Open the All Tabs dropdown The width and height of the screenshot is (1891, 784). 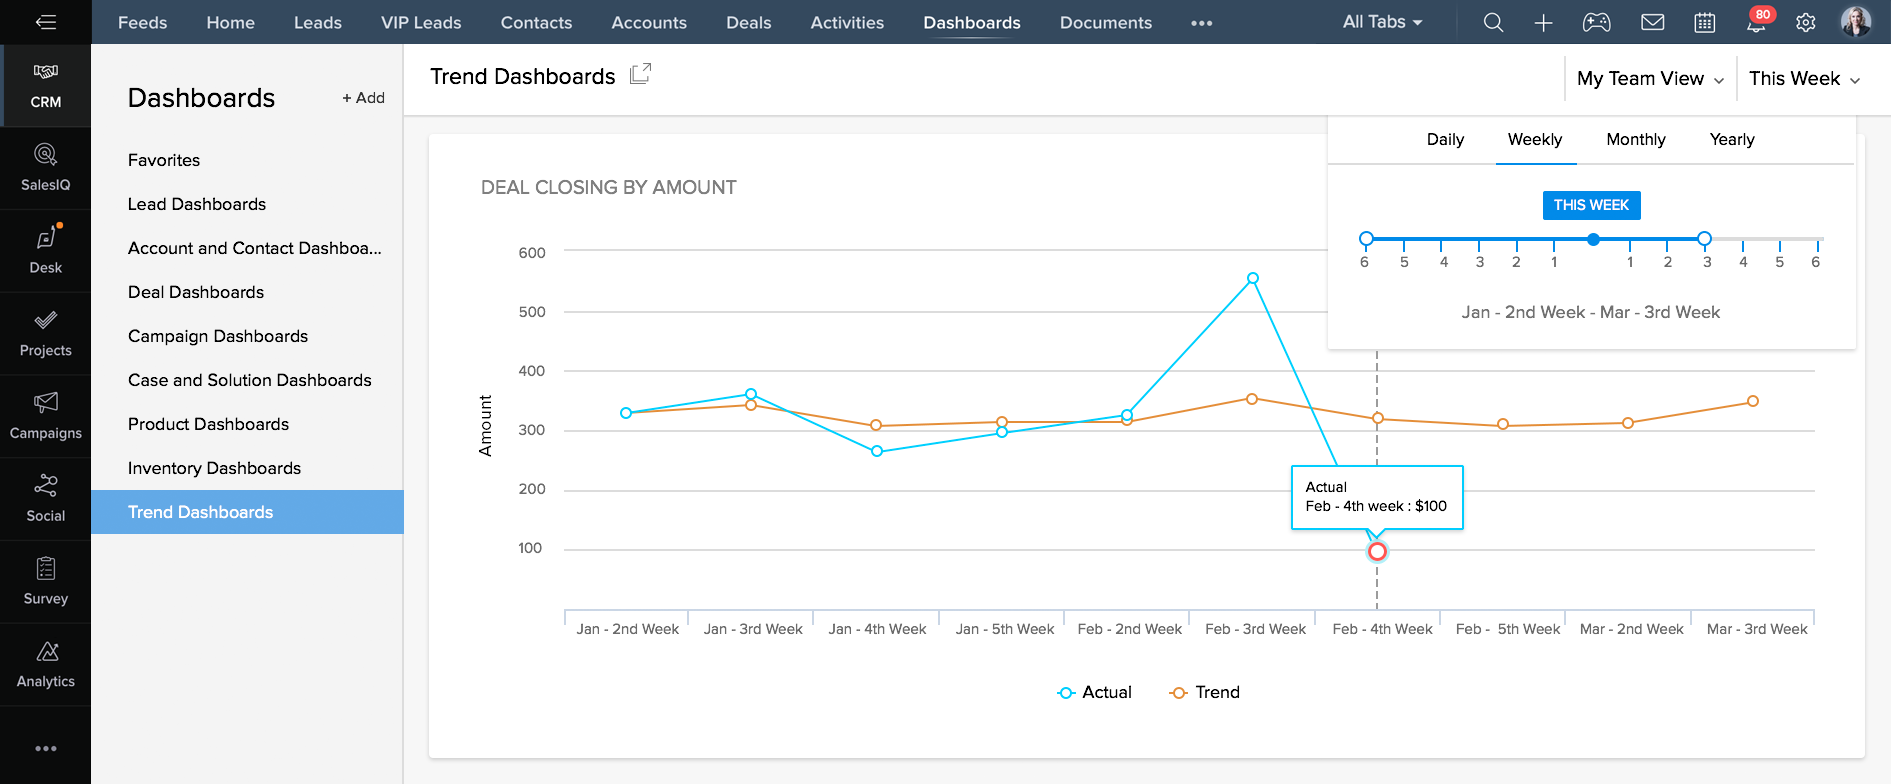1382,22
